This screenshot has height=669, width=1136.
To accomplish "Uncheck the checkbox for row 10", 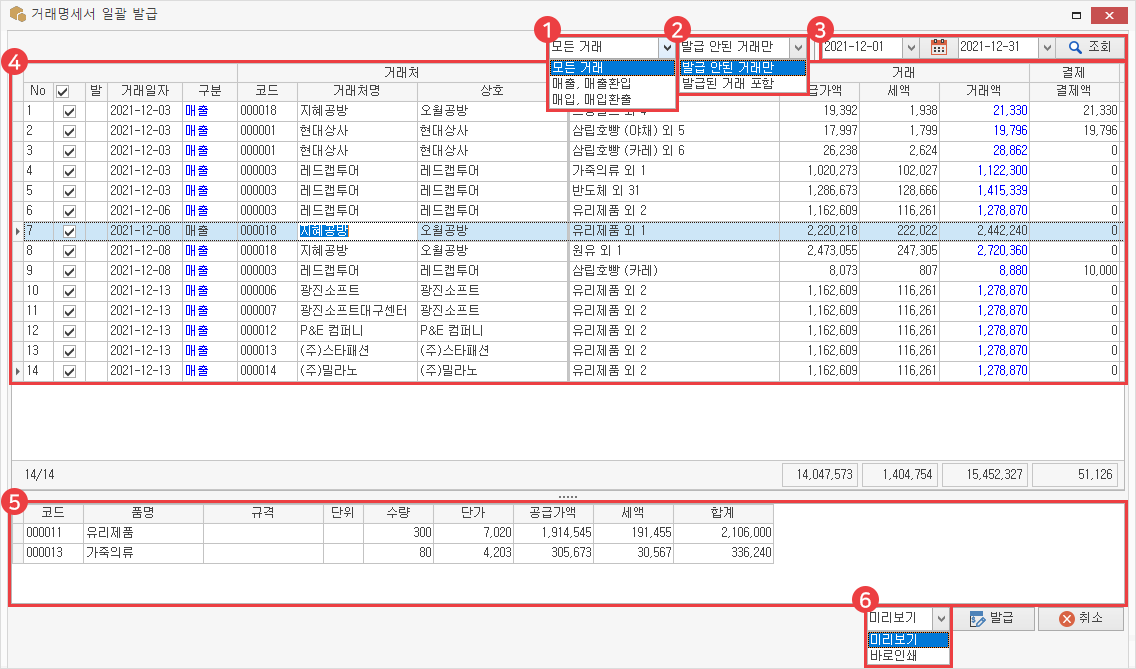I will pyautogui.click(x=70, y=291).
